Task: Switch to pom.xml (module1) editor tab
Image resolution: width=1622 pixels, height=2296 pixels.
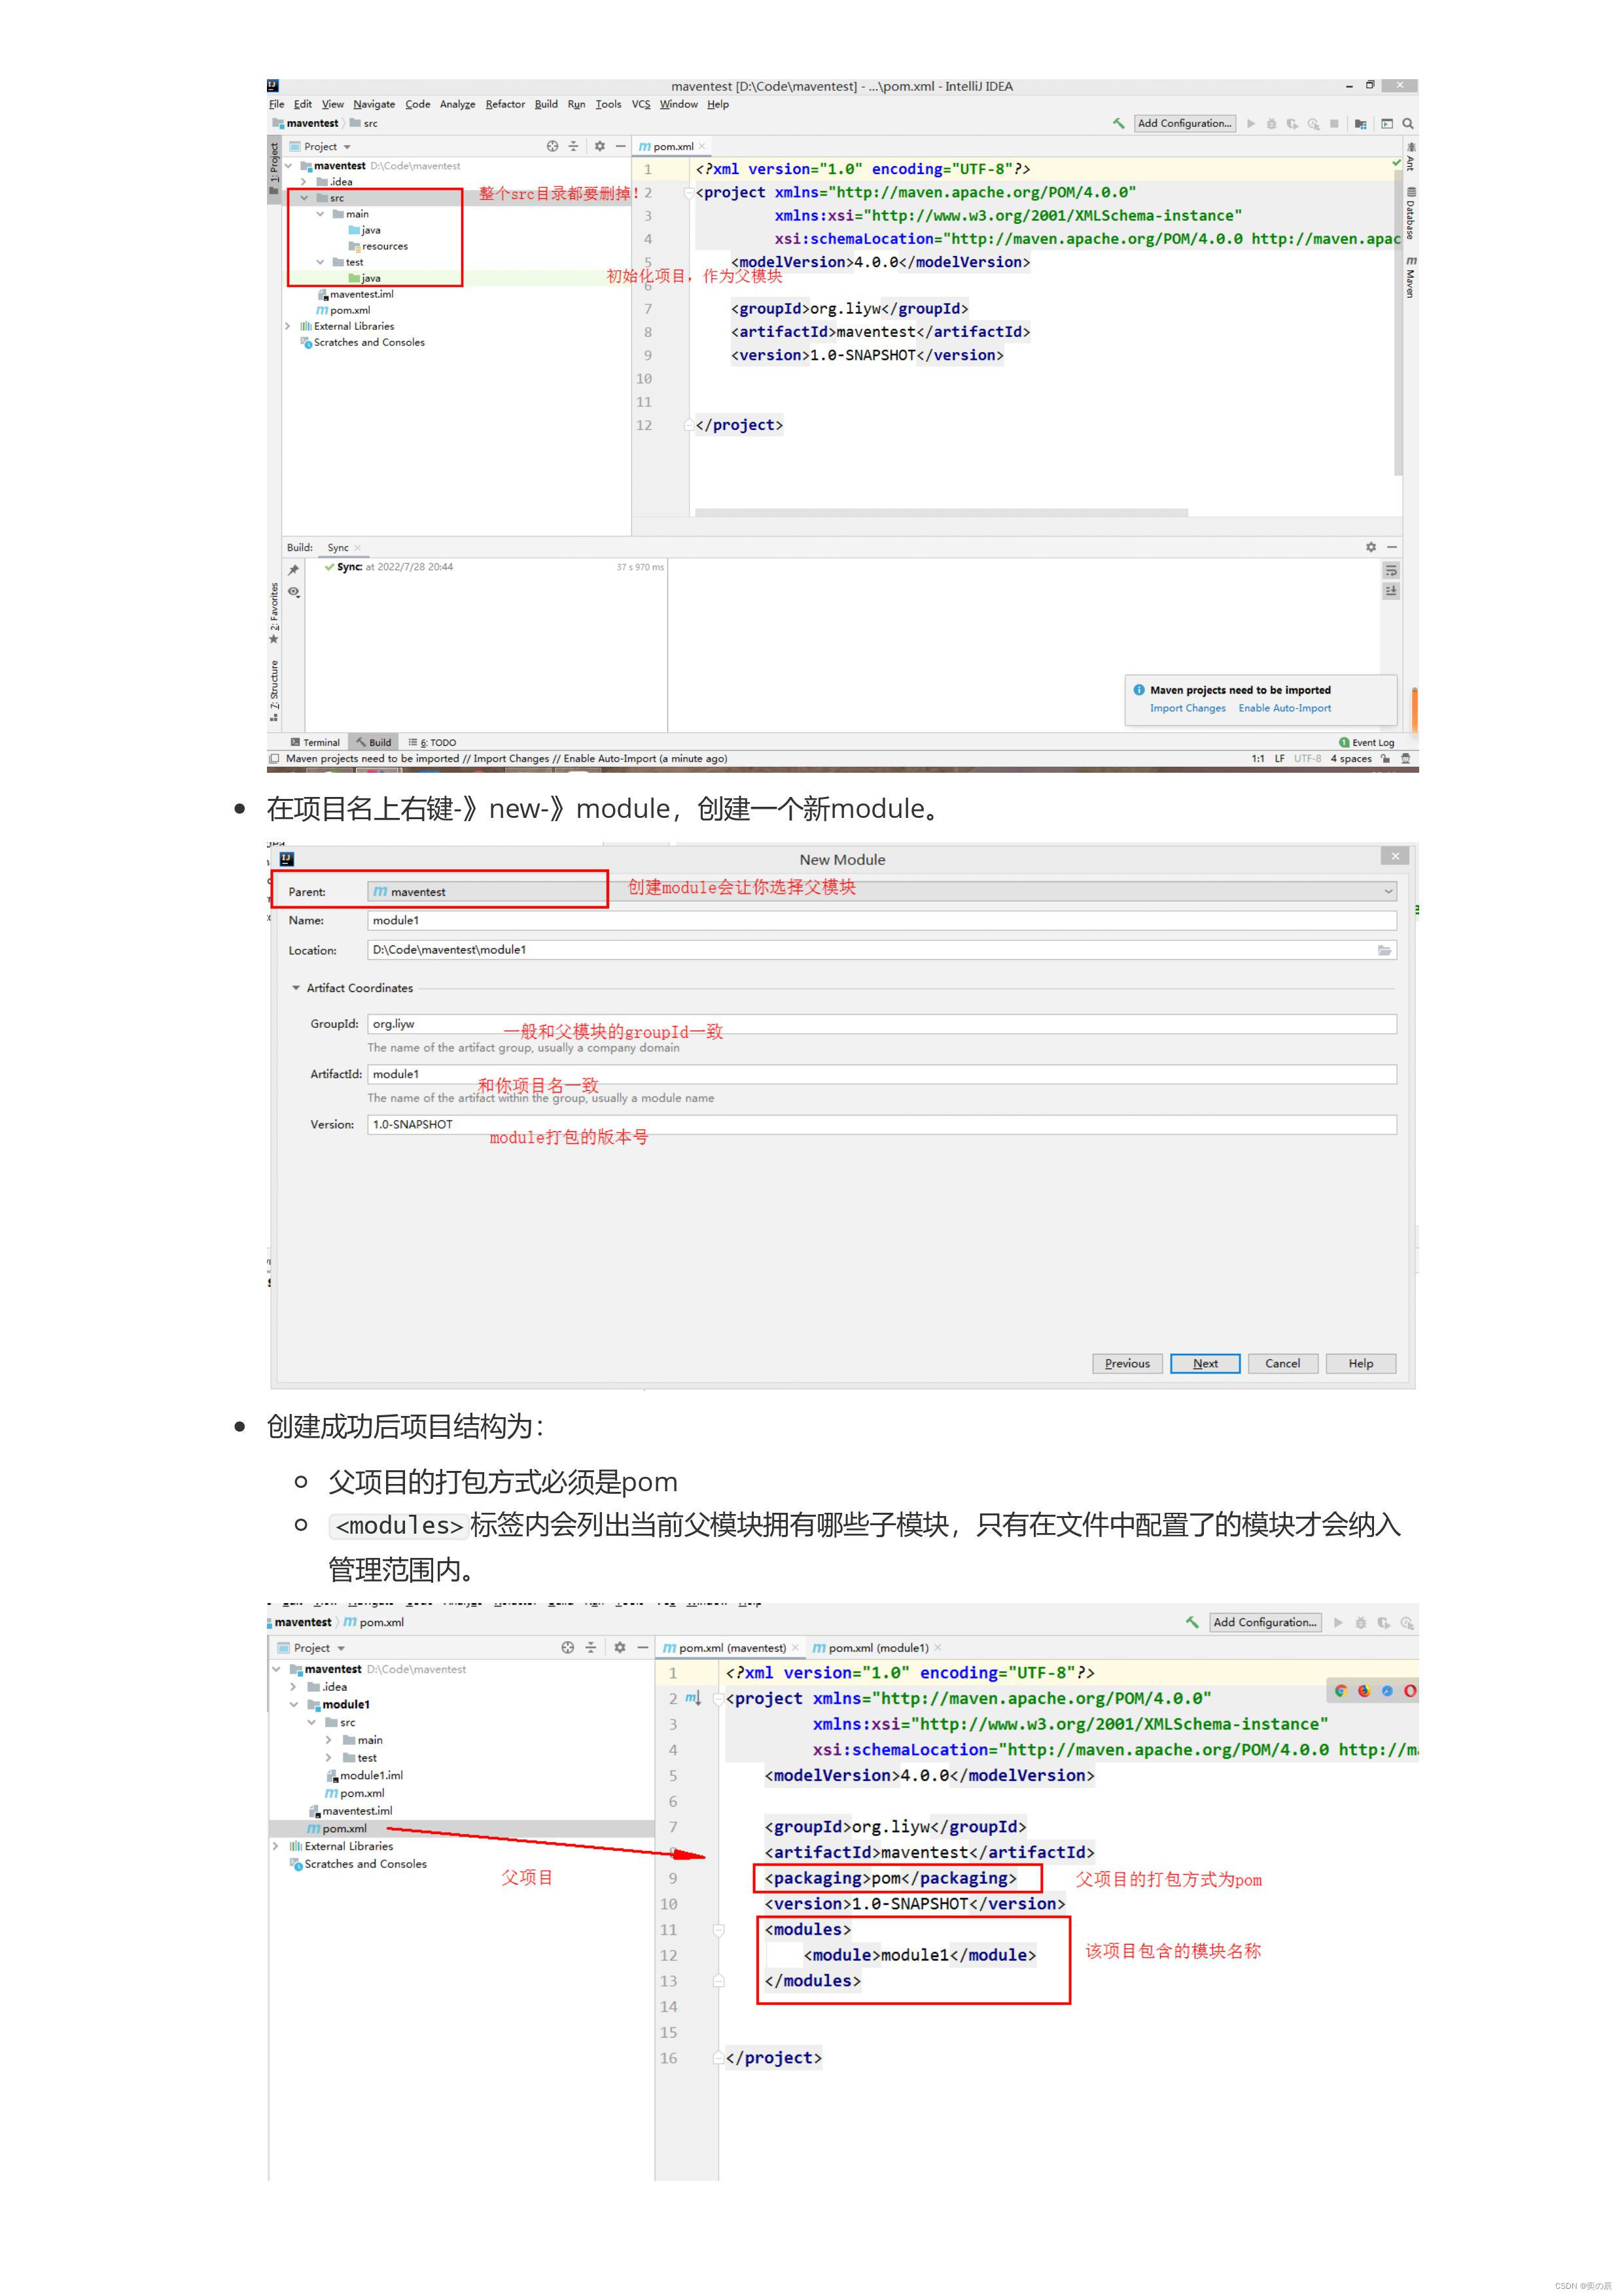Action: (877, 1647)
